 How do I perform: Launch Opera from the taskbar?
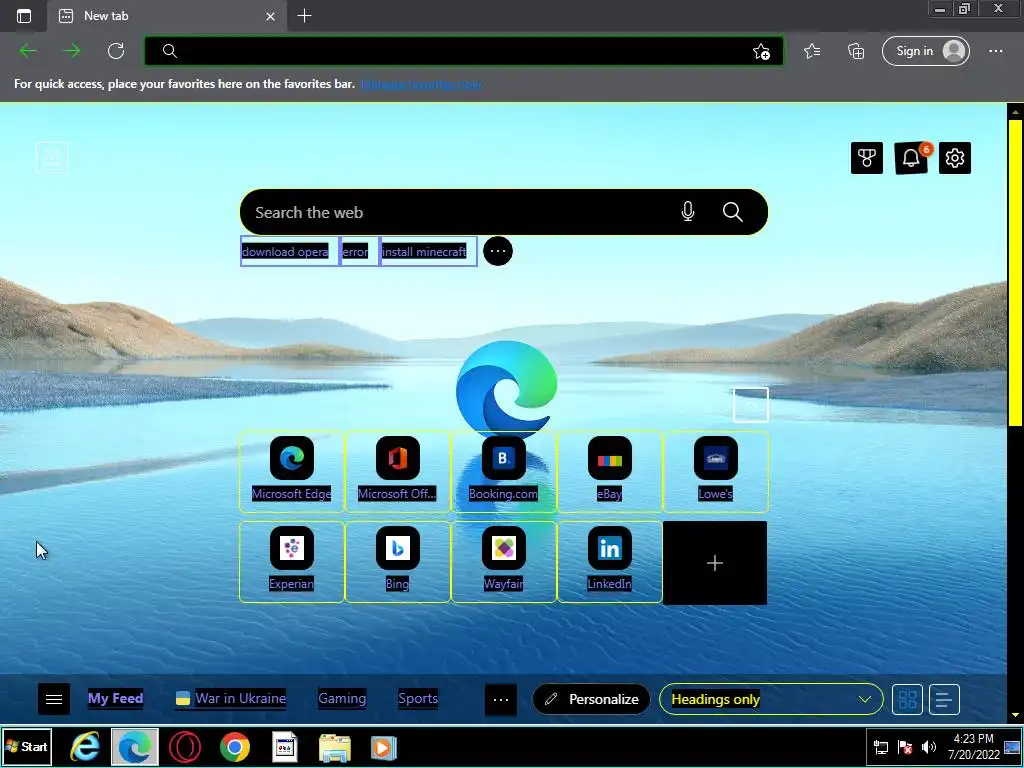click(184, 747)
